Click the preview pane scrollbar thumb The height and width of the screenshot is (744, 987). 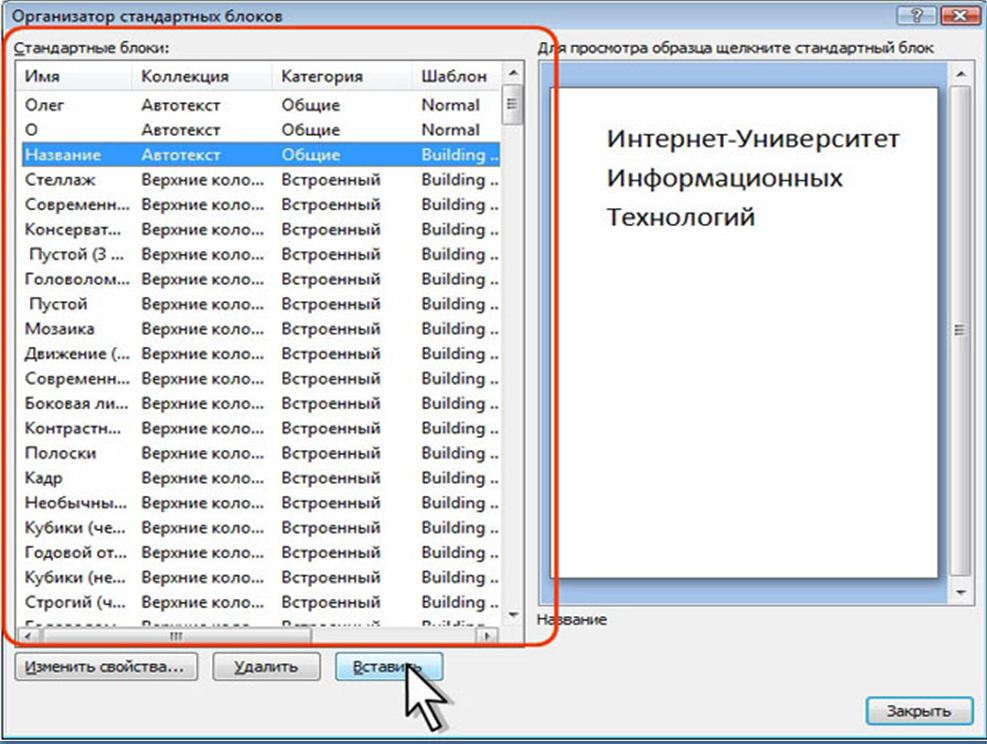click(960, 330)
